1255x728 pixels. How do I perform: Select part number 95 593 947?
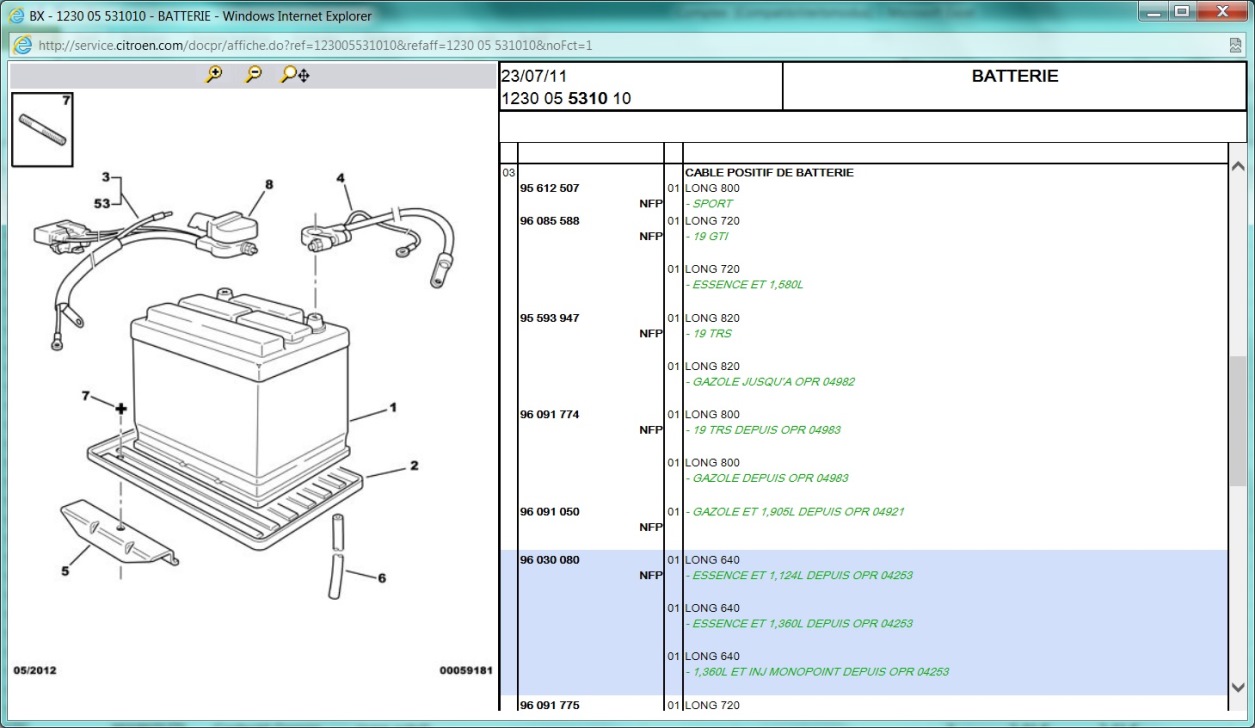click(x=549, y=318)
